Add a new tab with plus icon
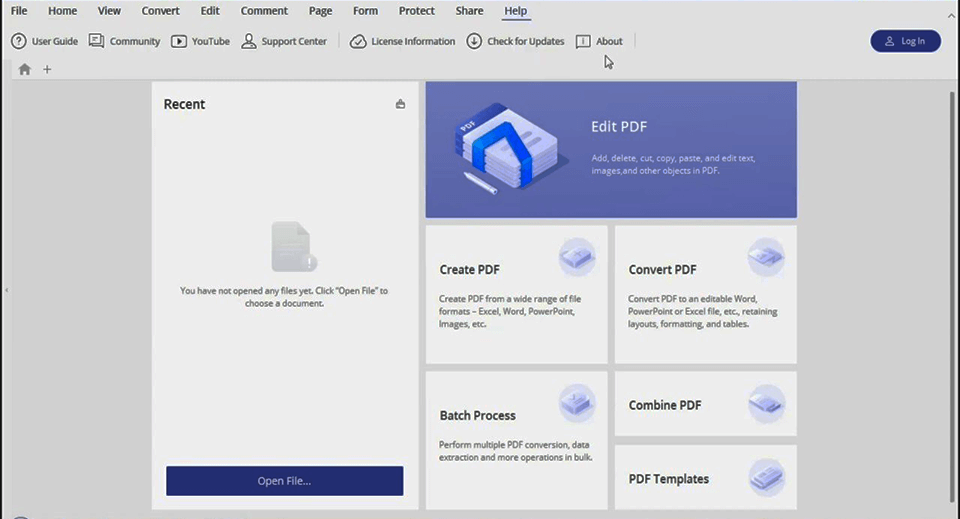The width and height of the screenshot is (960, 519). 47,69
